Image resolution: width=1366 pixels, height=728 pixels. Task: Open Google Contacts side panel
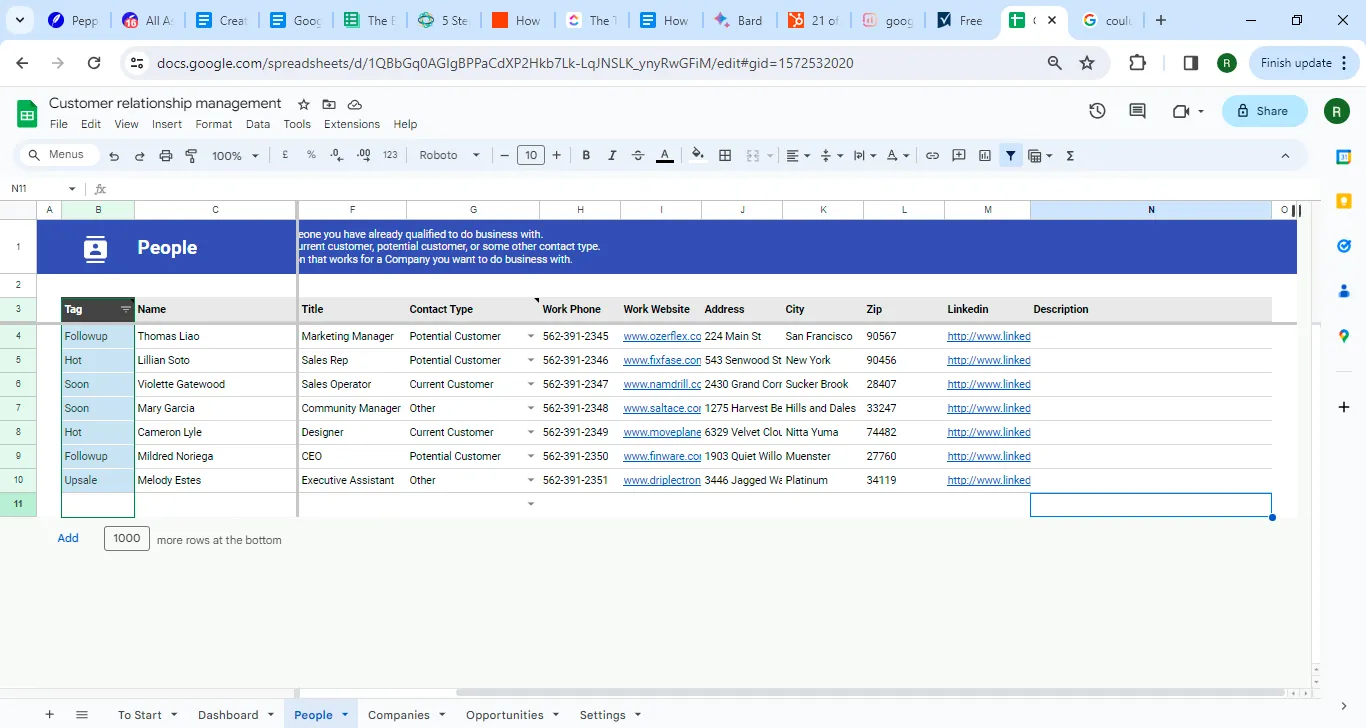click(x=1344, y=291)
